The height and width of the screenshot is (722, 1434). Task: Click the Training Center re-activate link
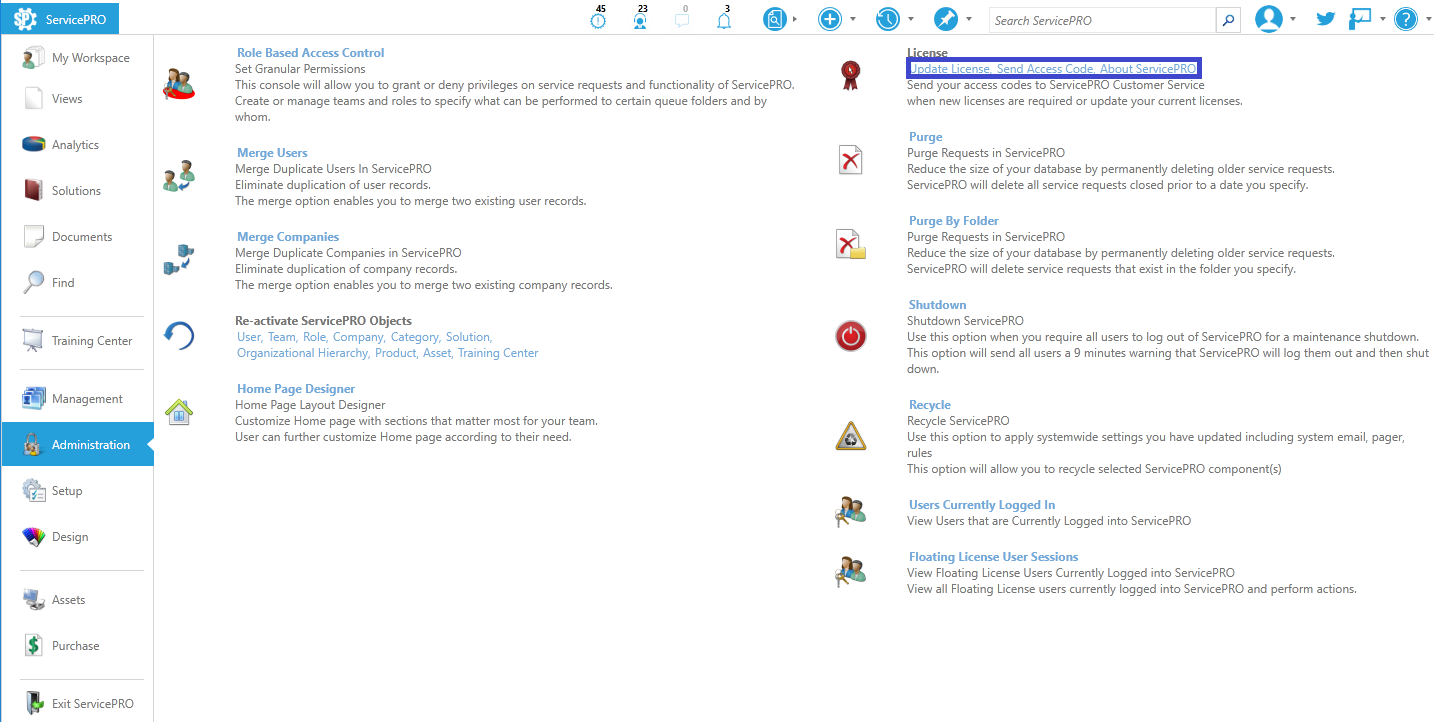point(498,353)
